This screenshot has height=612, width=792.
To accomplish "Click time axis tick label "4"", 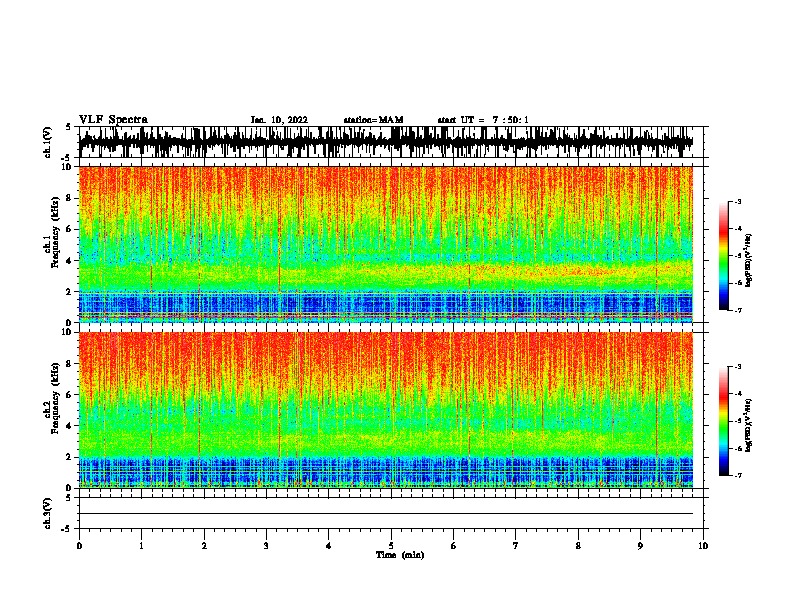I will point(329,546).
